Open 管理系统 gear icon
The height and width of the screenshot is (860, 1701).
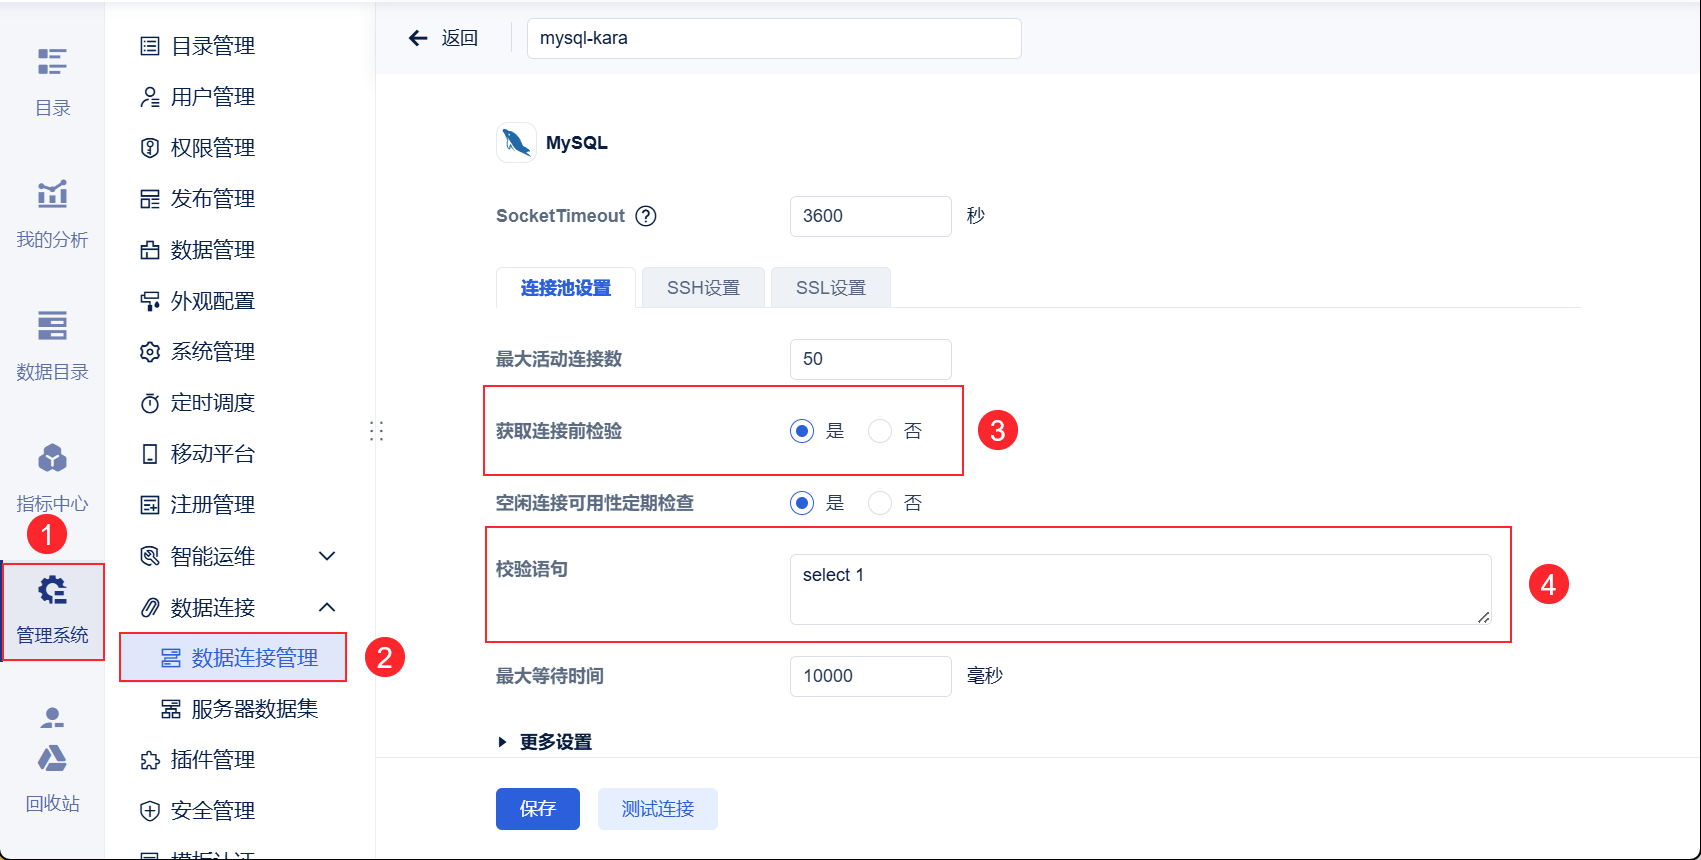click(x=52, y=590)
